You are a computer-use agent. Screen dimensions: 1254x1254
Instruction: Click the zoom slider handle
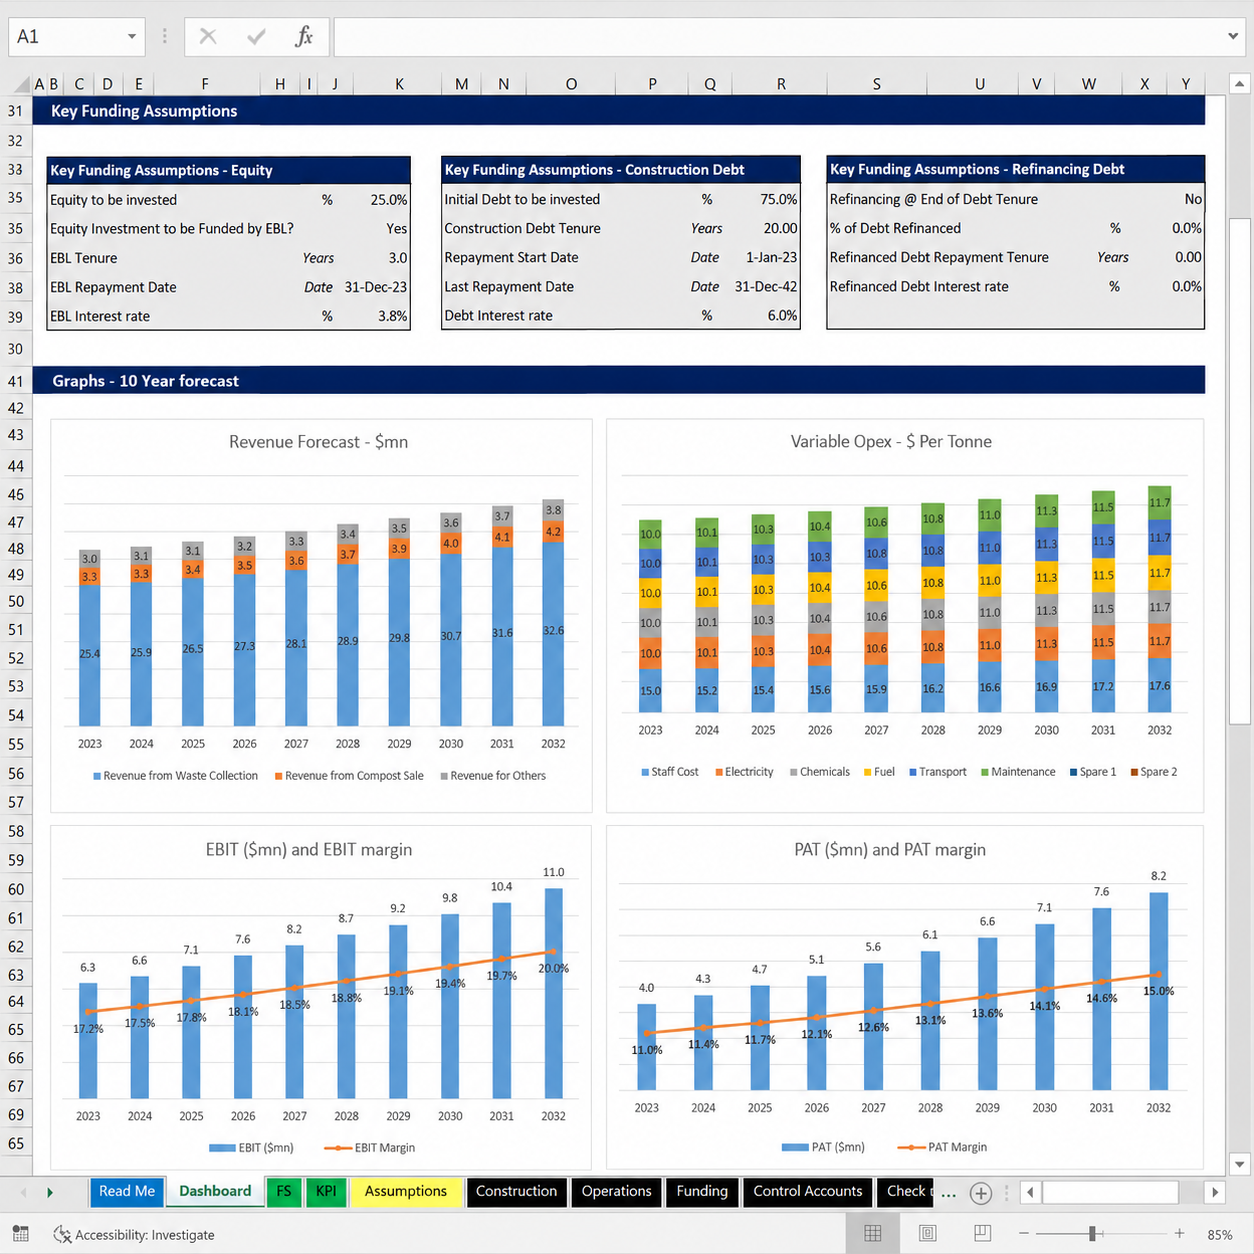(1093, 1234)
